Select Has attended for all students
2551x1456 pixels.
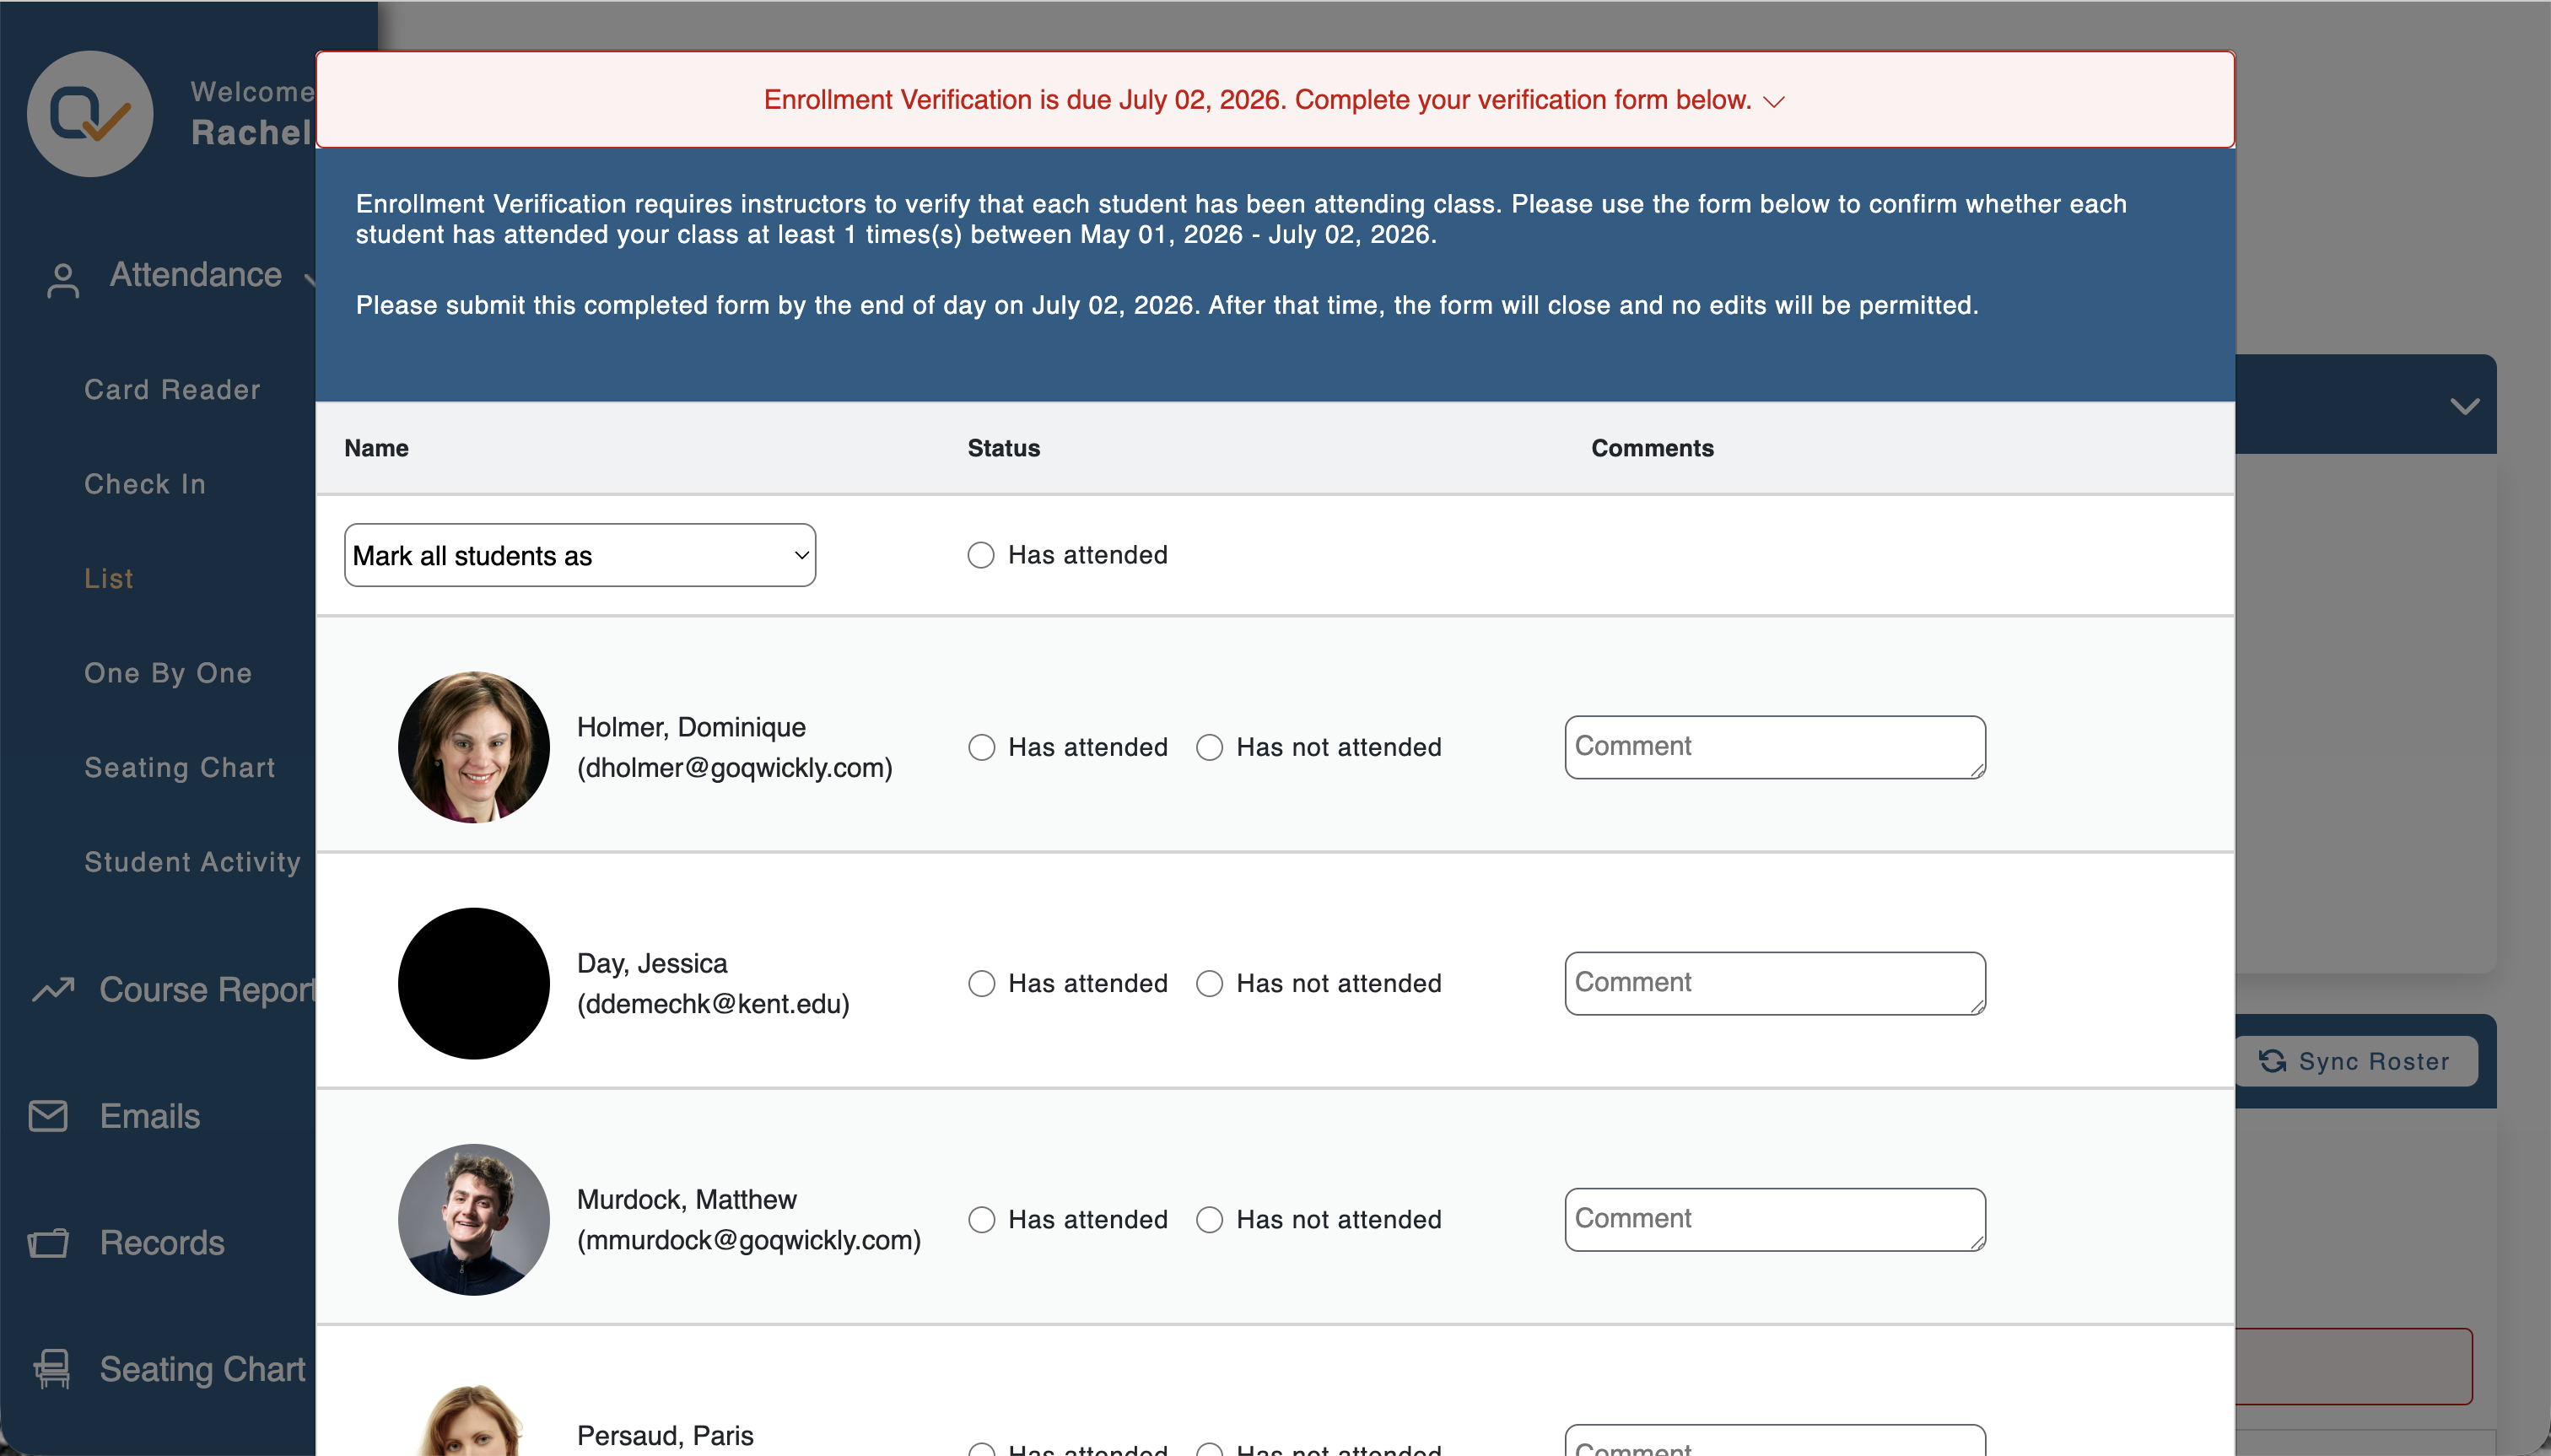tap(981, 555)
